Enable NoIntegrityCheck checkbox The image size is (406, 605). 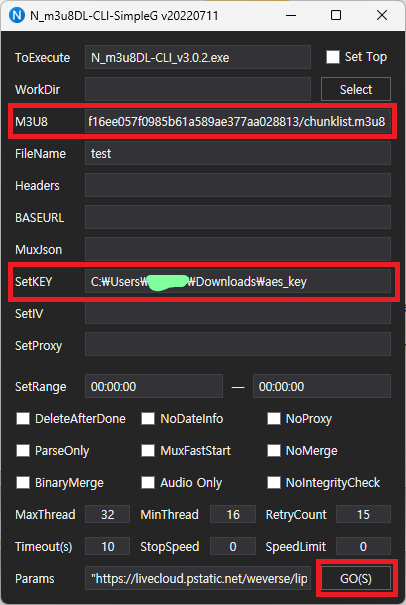coord(274,482)
